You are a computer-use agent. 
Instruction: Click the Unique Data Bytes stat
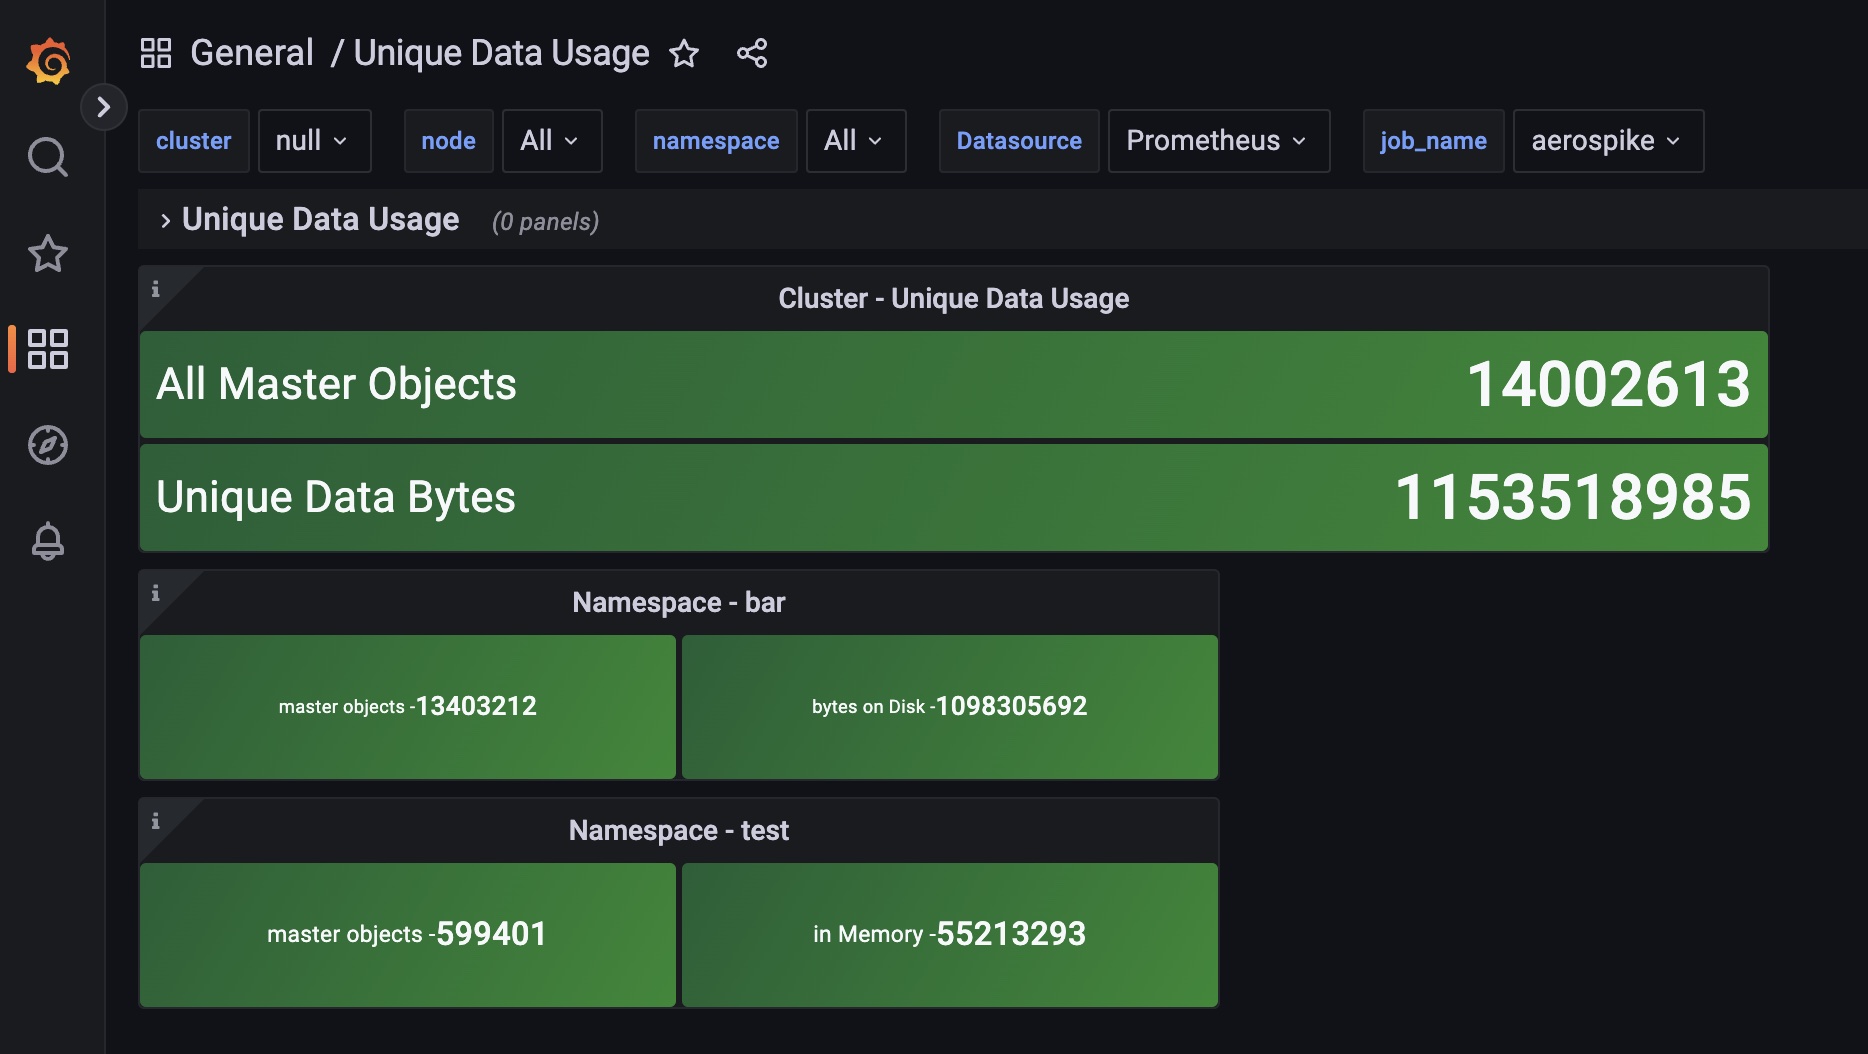tap(953, 497)
